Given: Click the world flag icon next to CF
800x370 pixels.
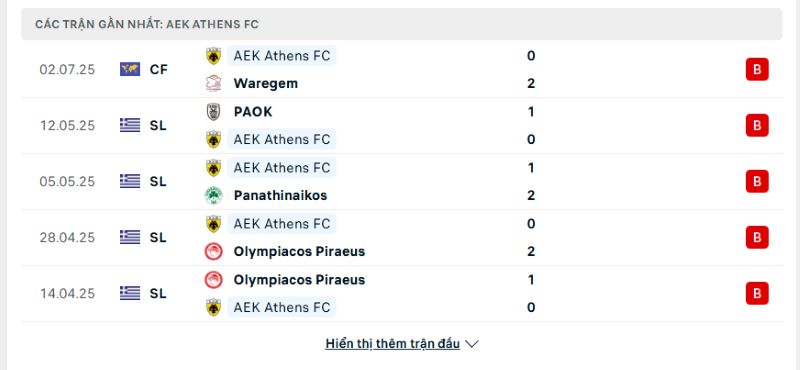Looking at the screenshot, I should (130, 69).
